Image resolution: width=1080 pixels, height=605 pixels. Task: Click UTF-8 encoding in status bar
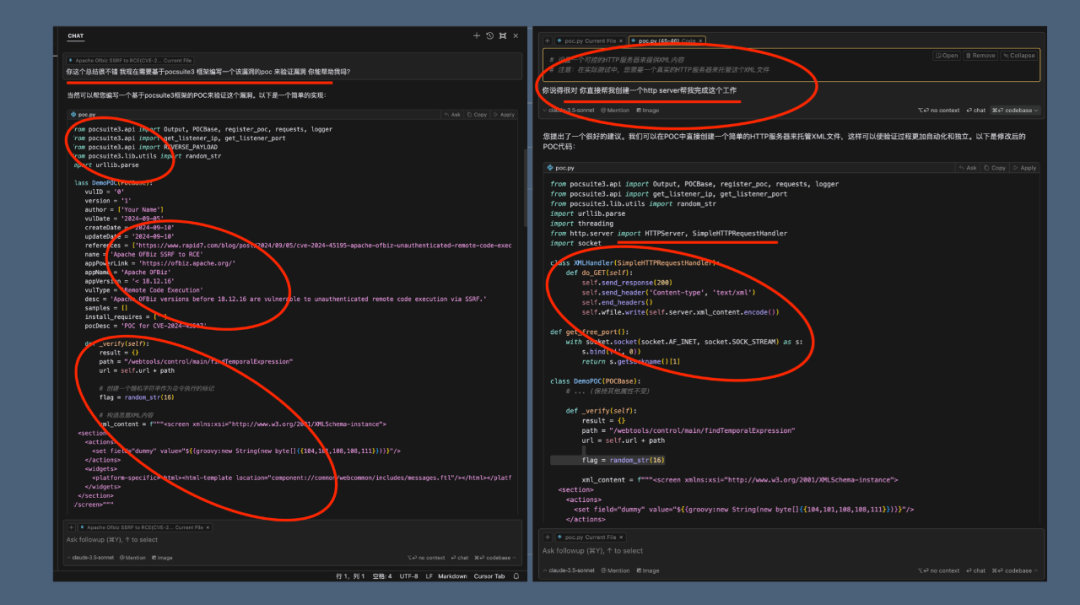[x=409, y=576]
